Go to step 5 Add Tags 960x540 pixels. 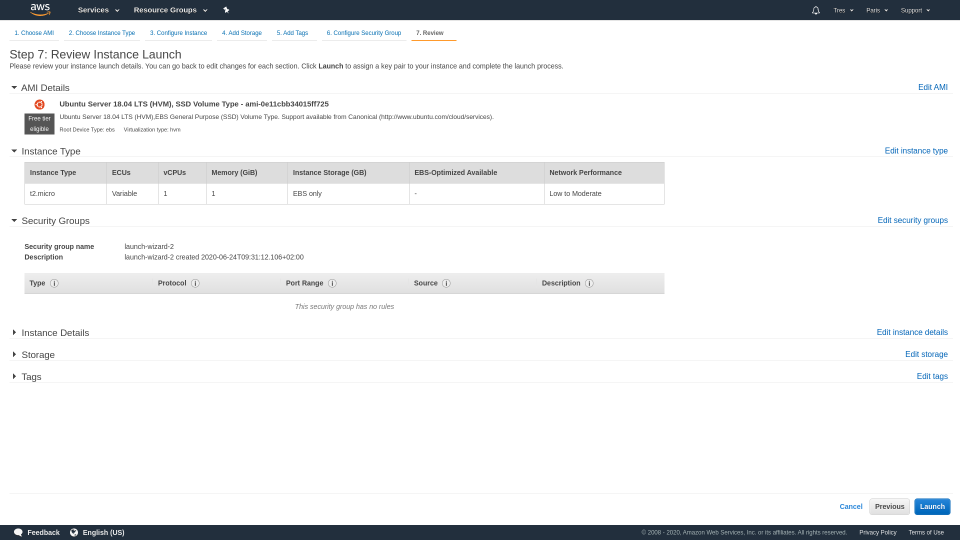292,33
